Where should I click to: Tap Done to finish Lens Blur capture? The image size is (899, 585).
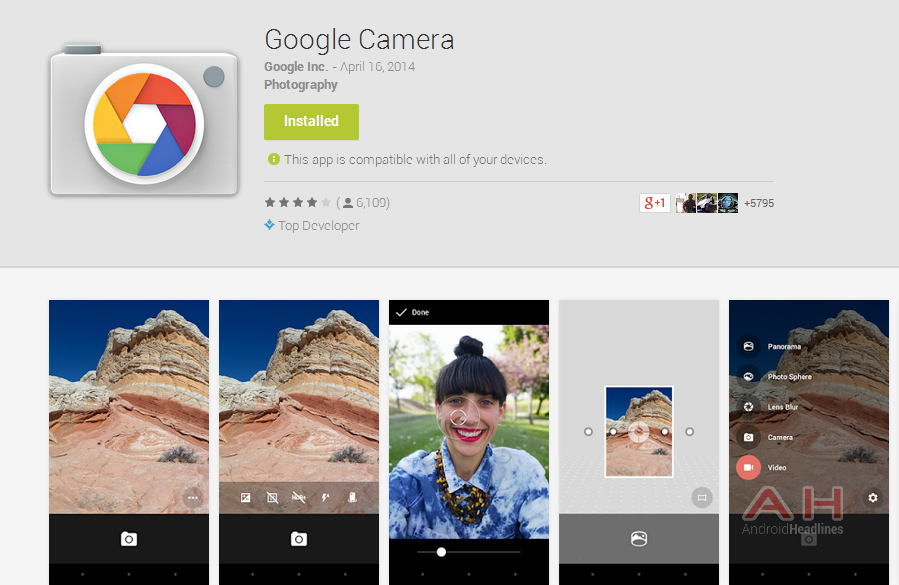point(411,311)
